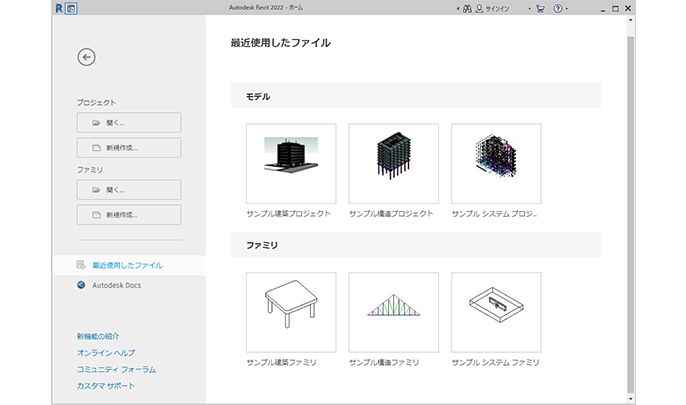
Task: Open the コミュニティ フォーラム link
Action: coord(116,369)
